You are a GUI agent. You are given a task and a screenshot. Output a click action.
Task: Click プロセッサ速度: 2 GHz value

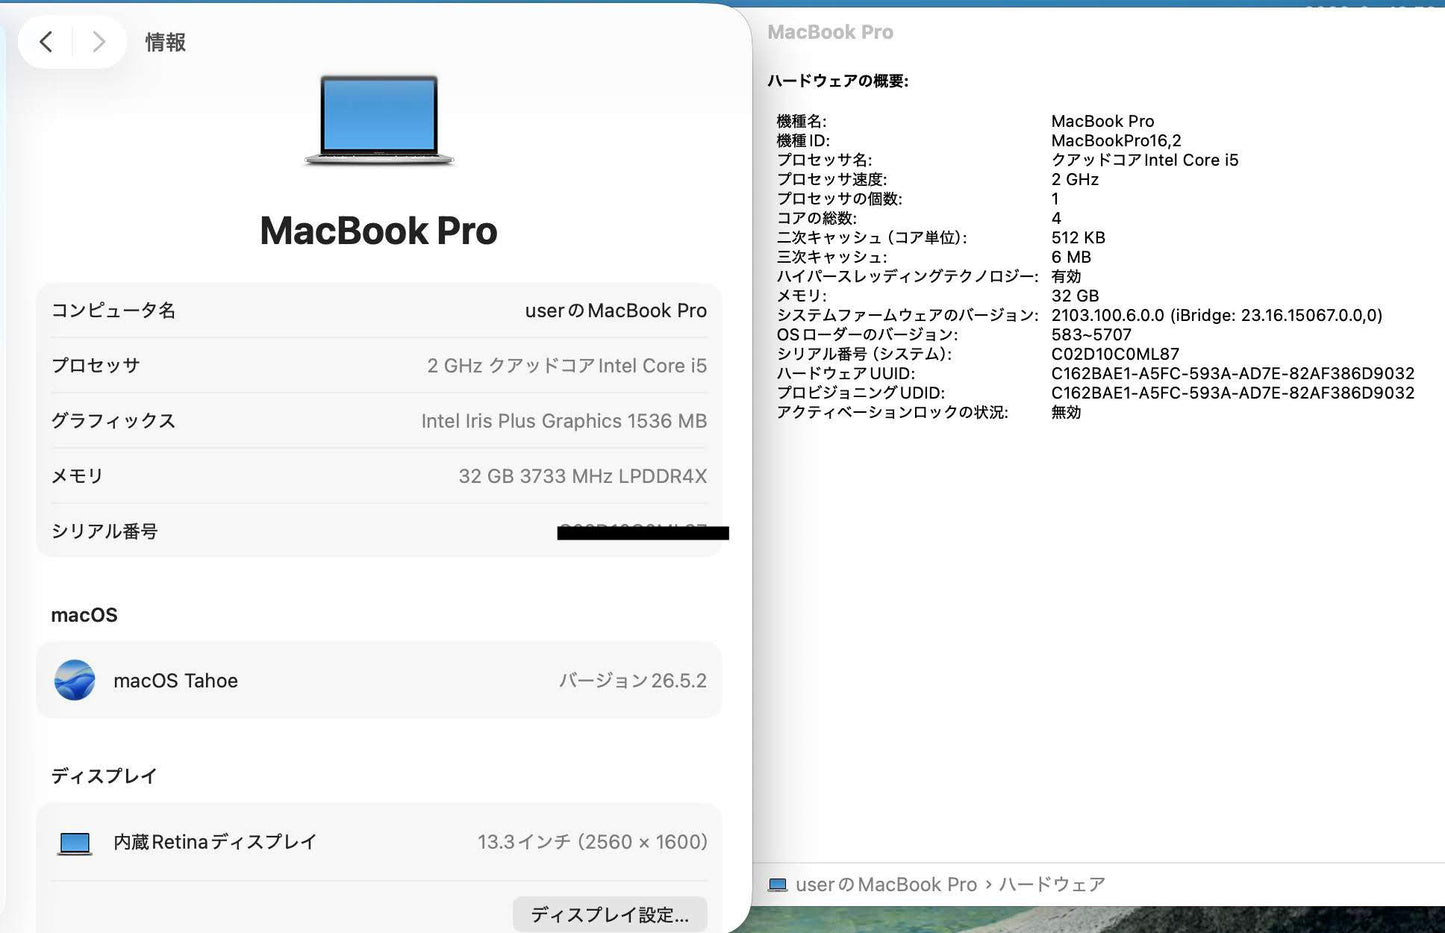(1075, 180)
